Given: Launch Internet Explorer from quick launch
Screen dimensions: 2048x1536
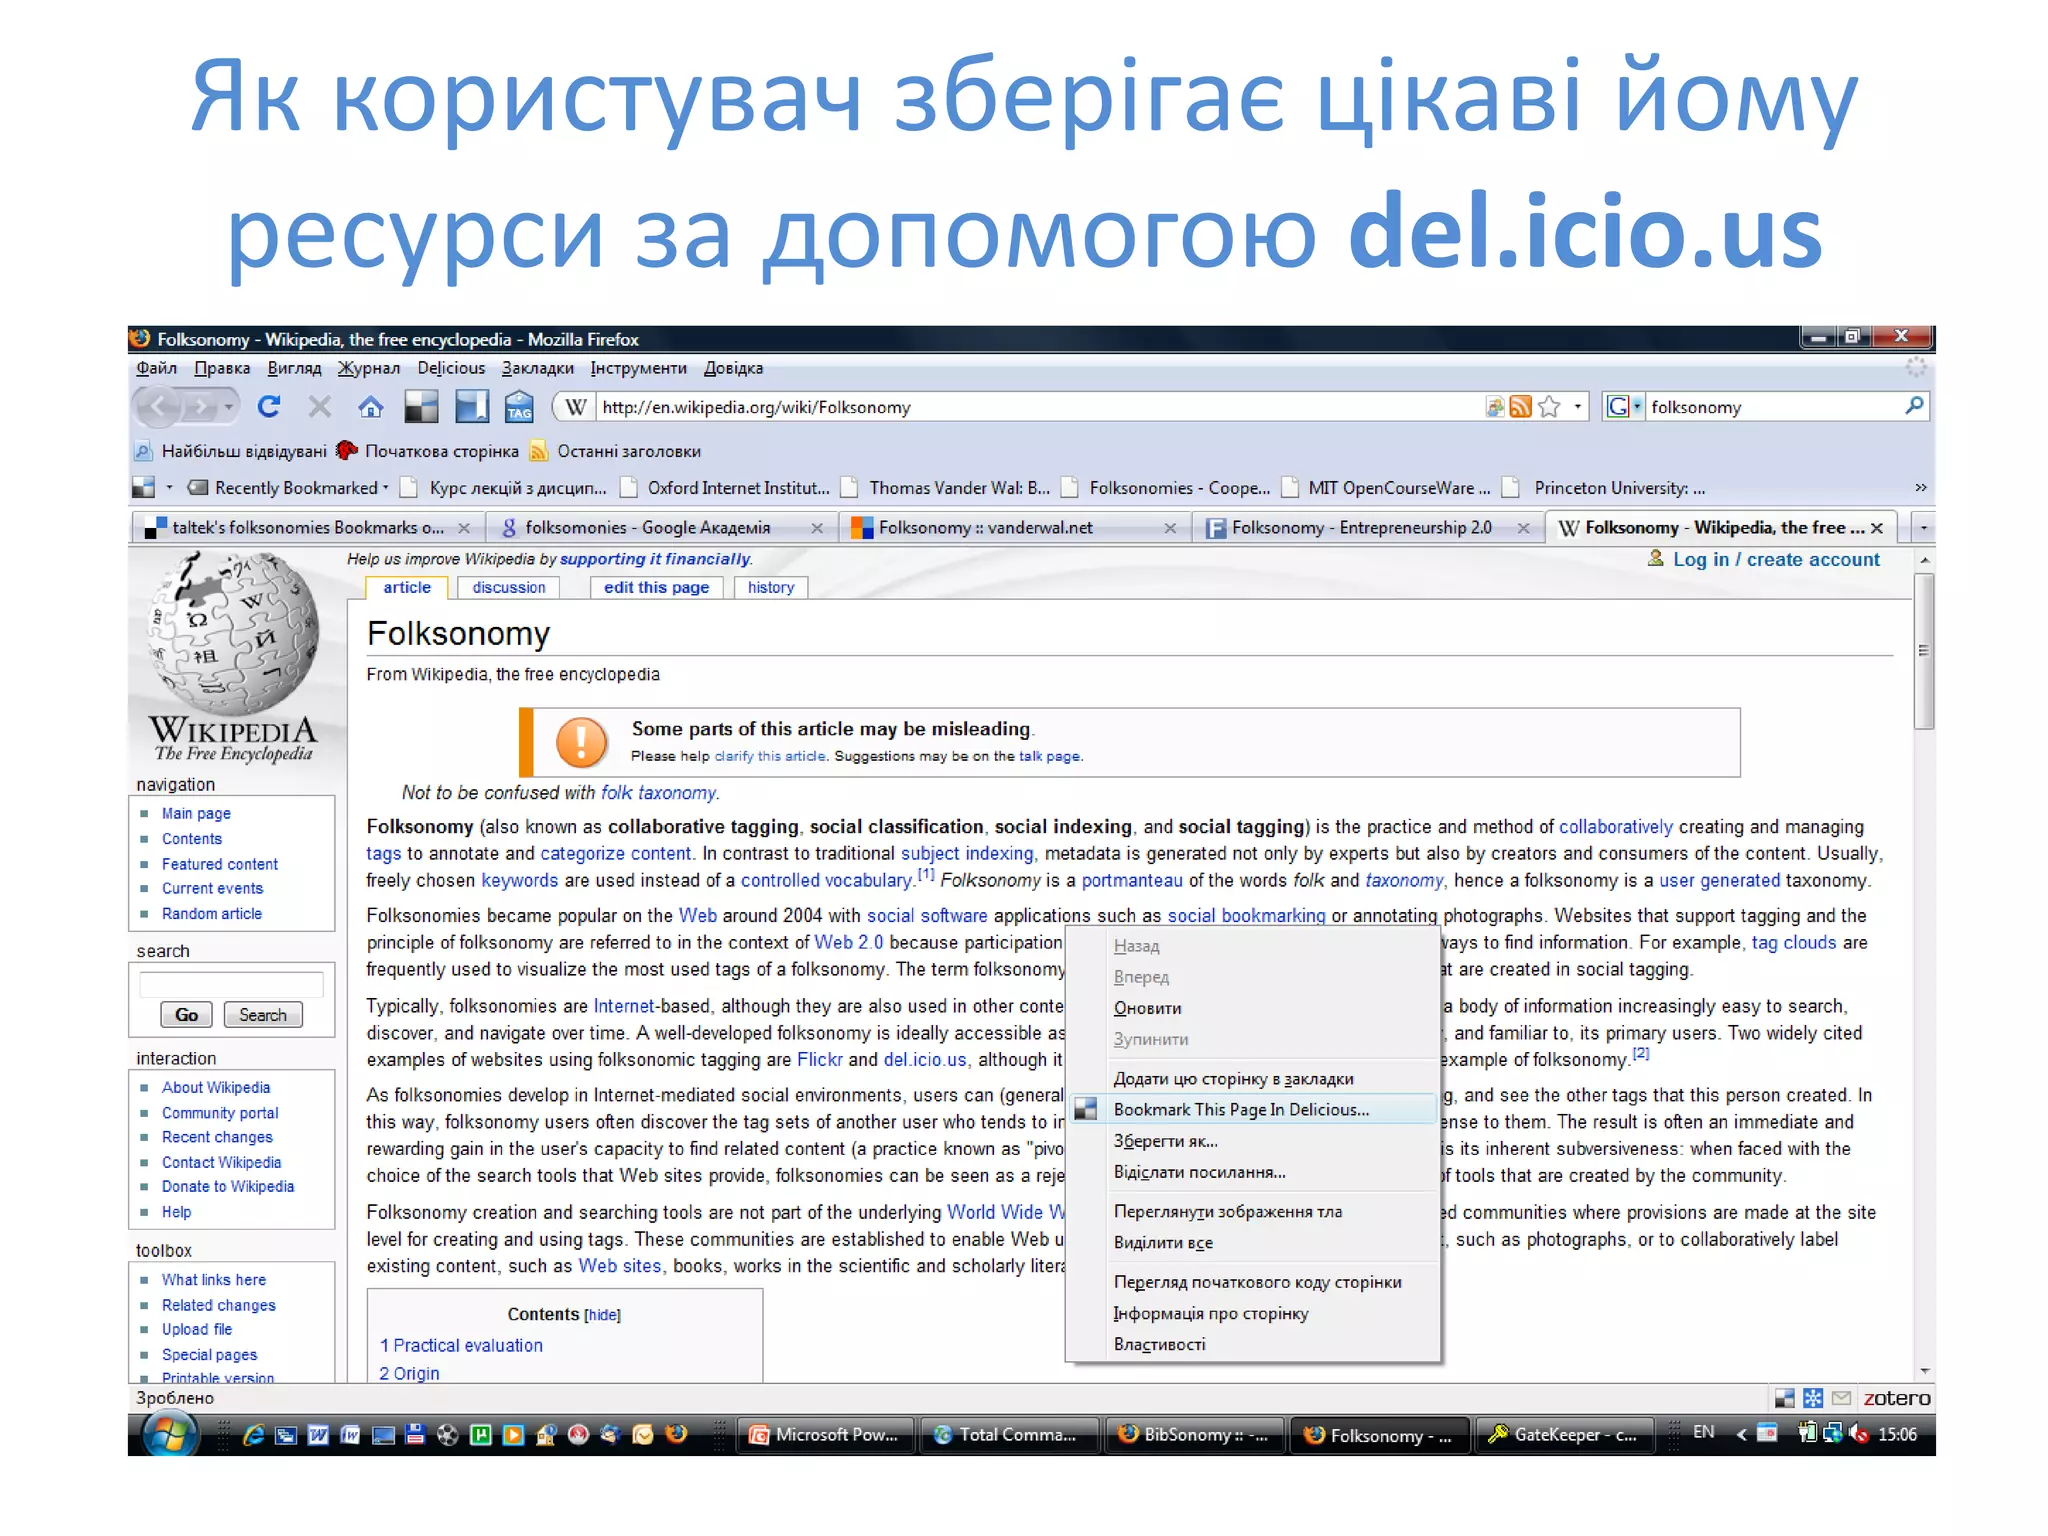Looking at the screenshot, I should [254, 1435].
